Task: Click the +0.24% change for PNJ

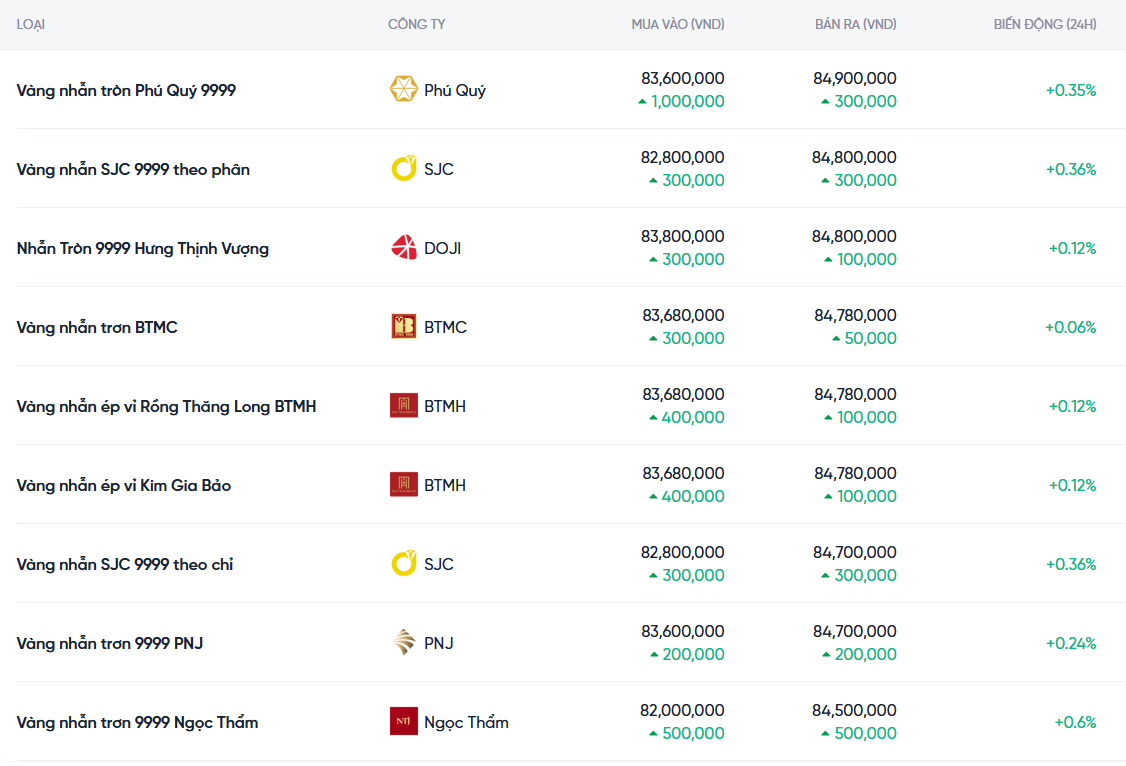Action: [1071, 643]
